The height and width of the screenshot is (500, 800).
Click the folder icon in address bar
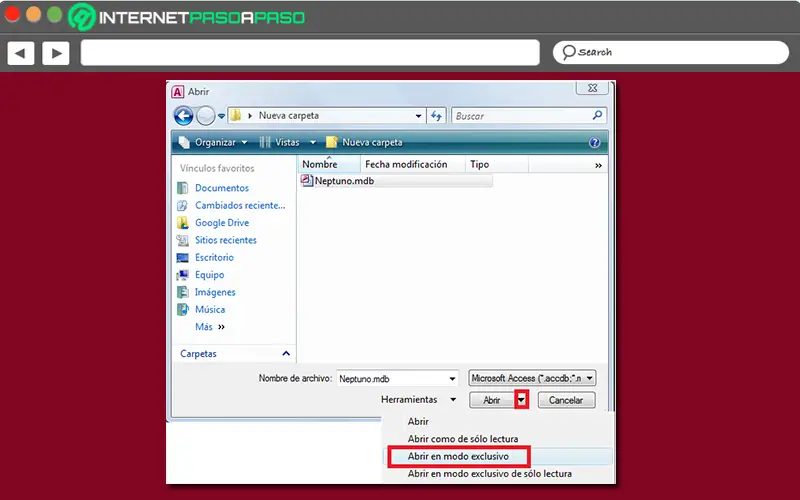pyautogui.click(x=236, y=116)
